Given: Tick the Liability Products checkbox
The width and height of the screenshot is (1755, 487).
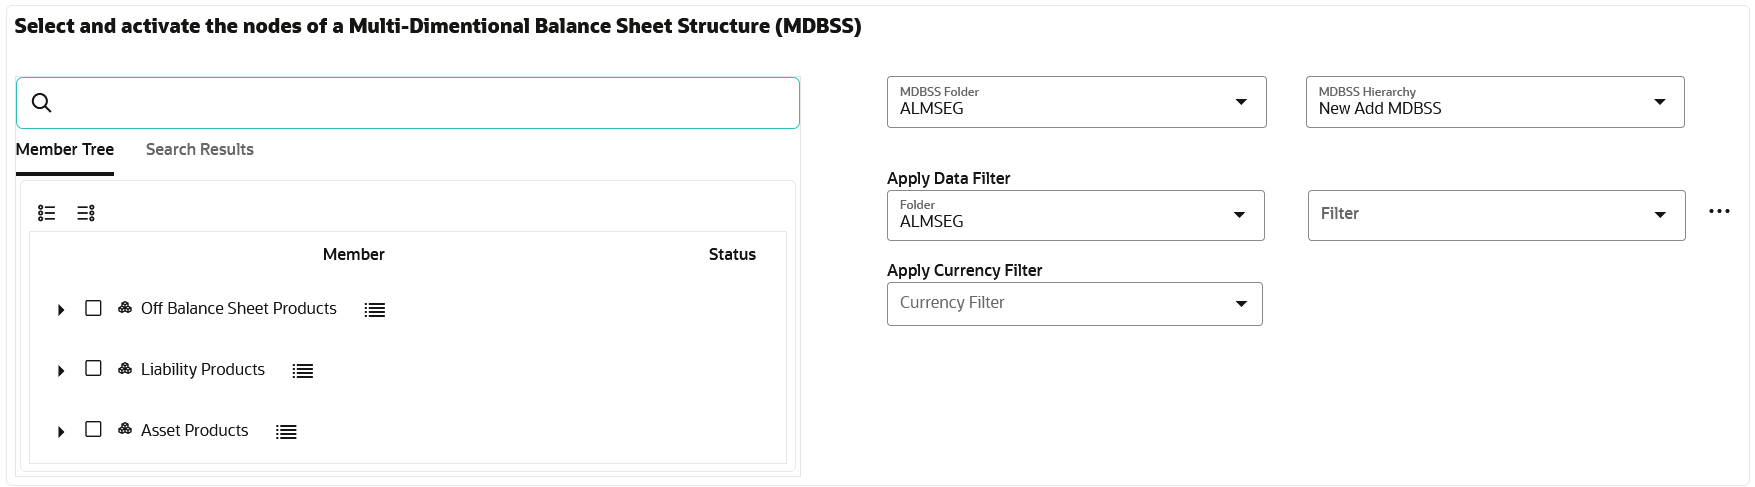Looking at the screenshot, I should pos(94,369).
